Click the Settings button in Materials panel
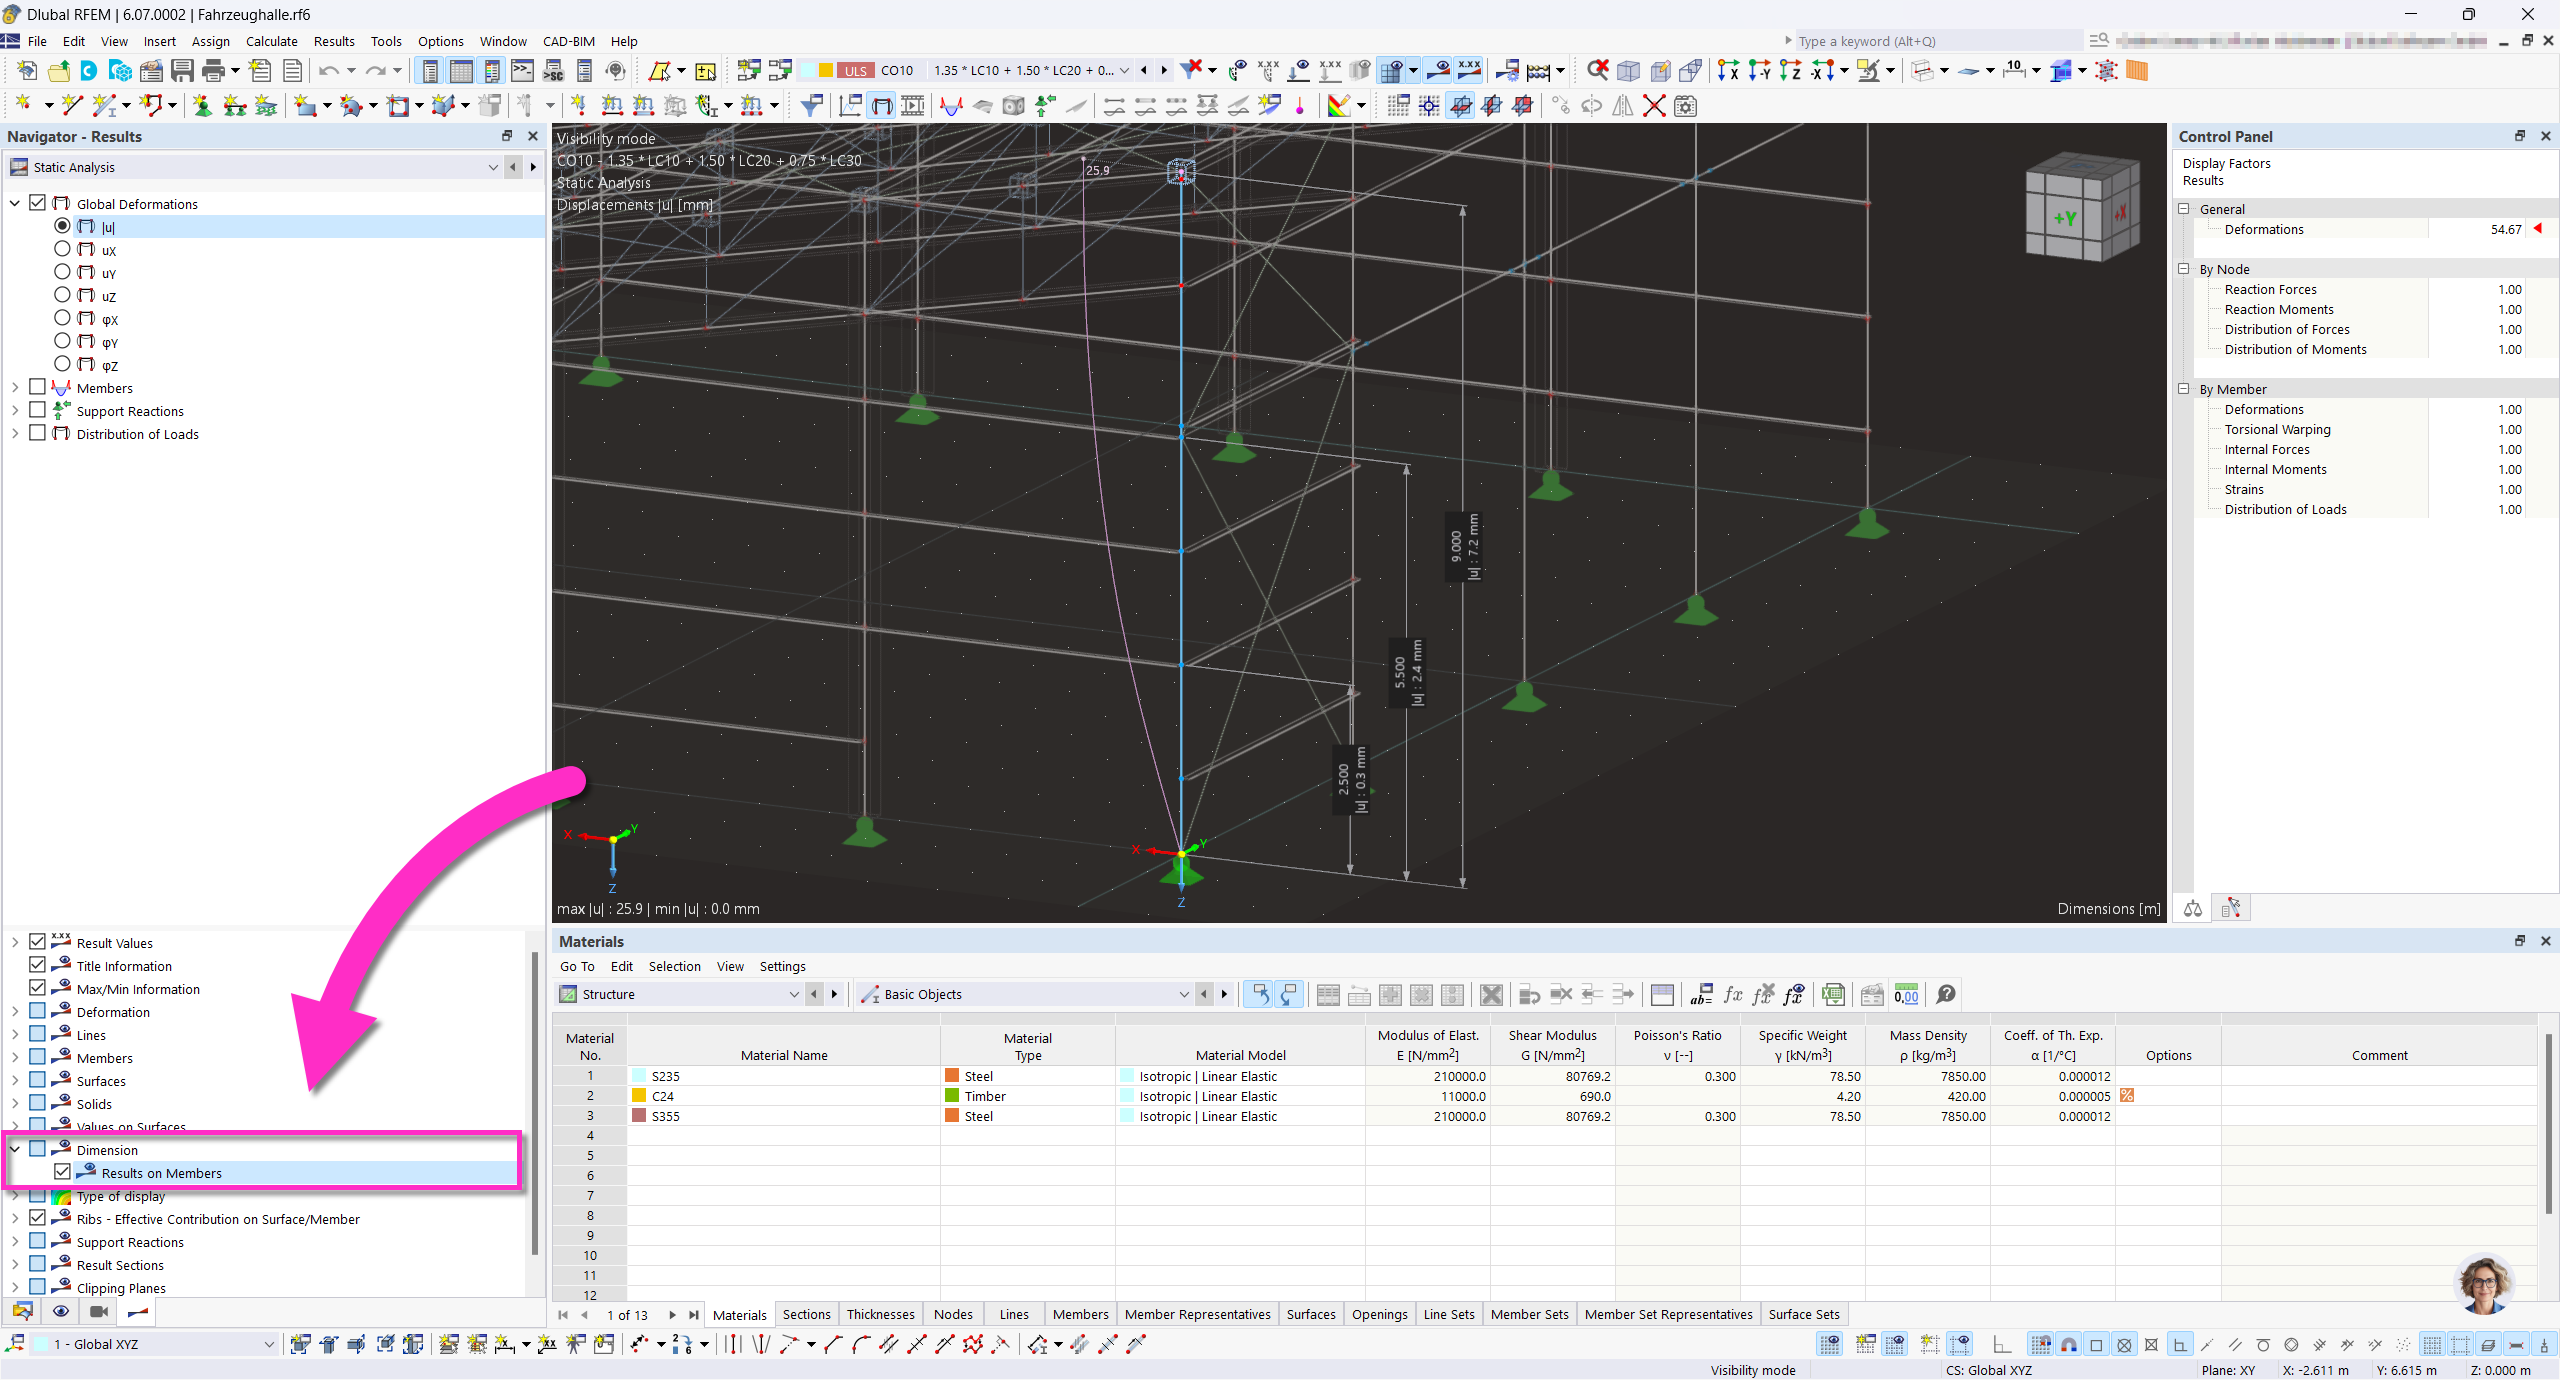The height and width of the screenshot is (1380, 2560). 781,965
